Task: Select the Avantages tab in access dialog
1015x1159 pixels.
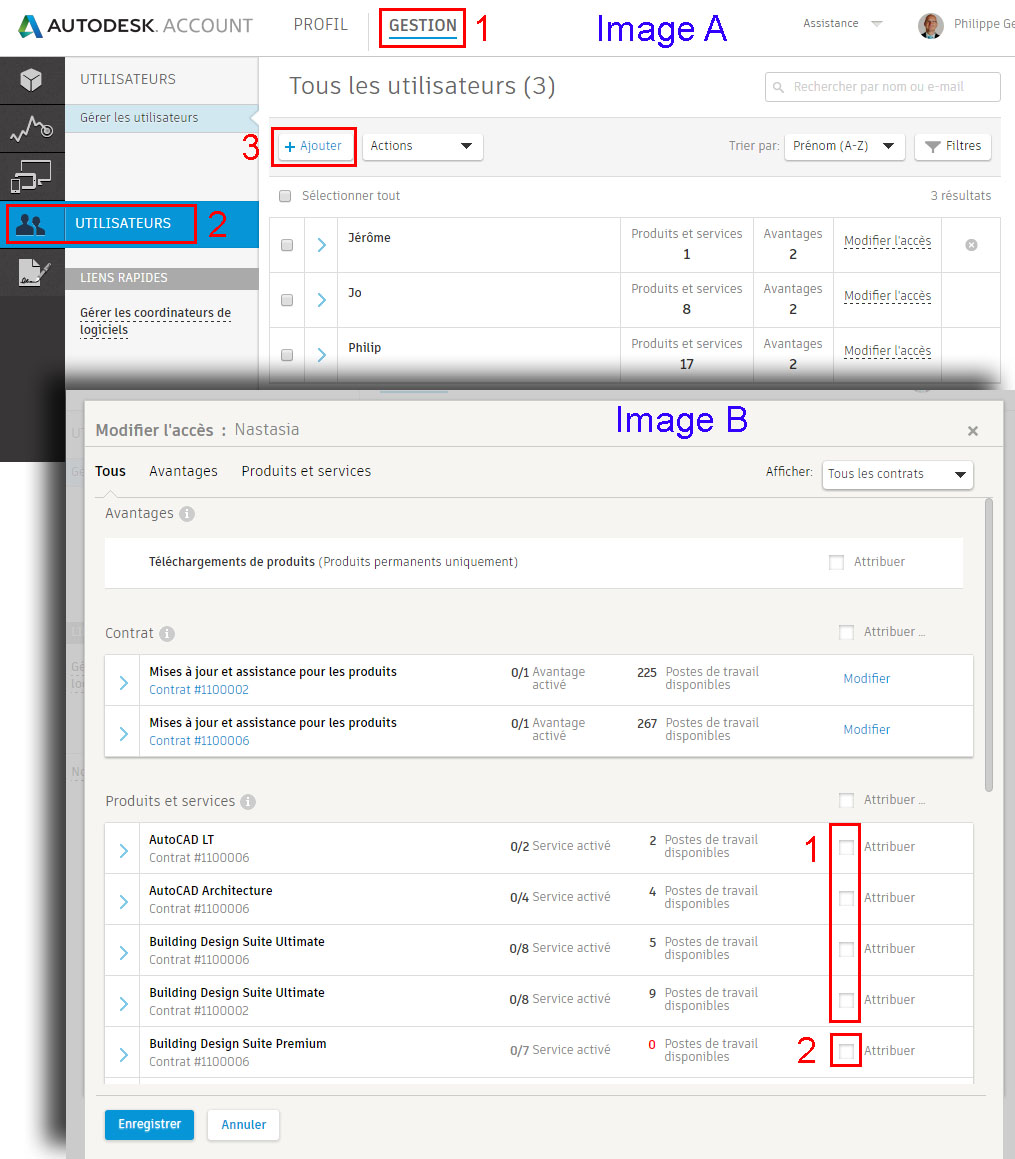Action: [183, 472]
